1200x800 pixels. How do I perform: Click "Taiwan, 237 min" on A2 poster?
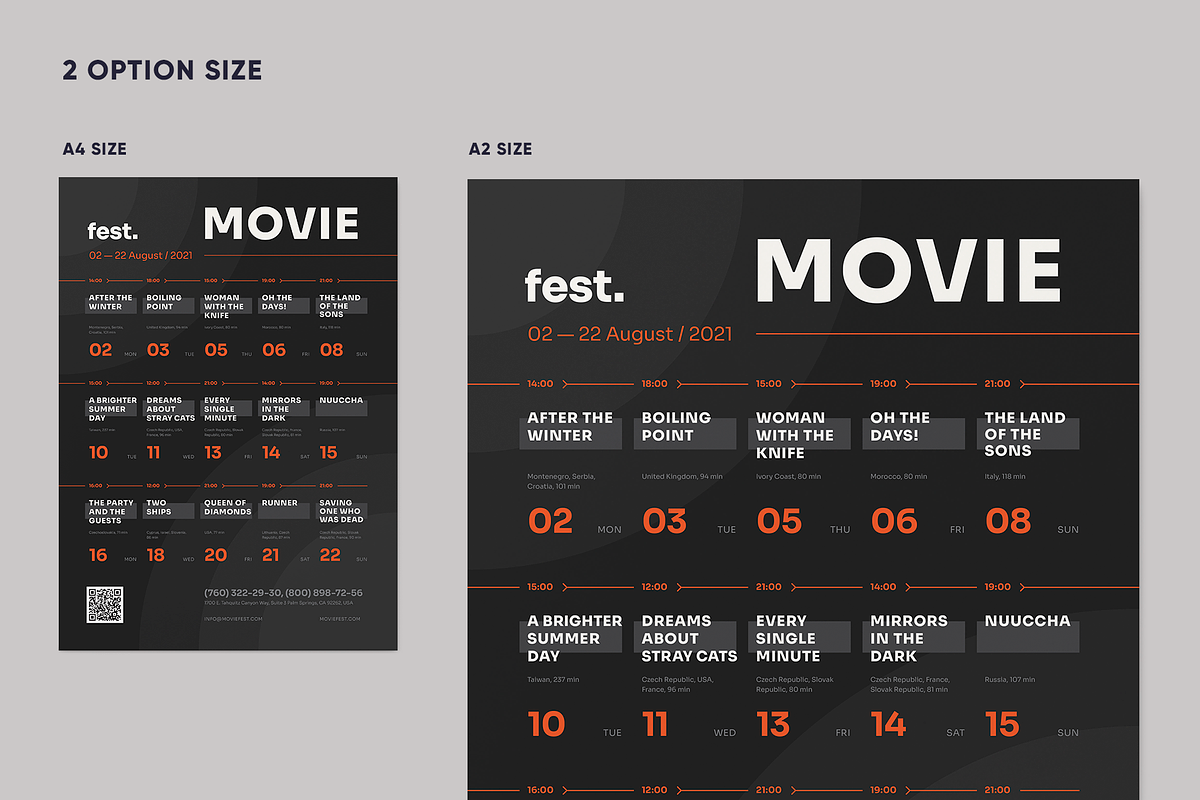click(x=553, y=680)
